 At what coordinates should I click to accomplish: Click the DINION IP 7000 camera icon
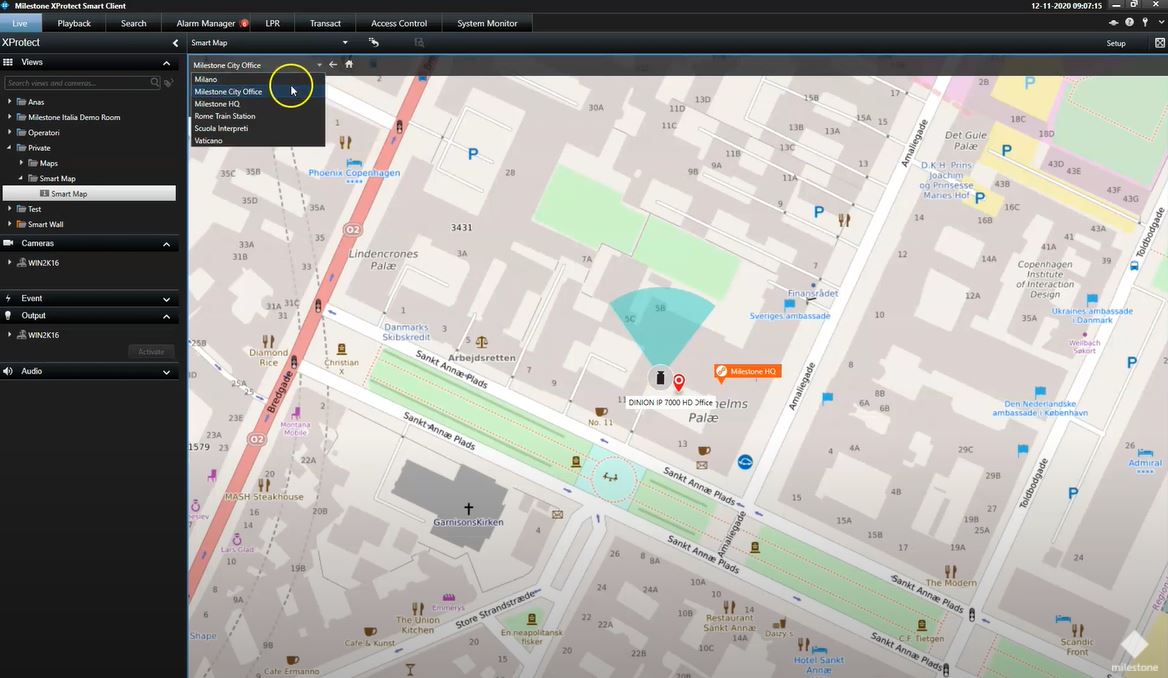click(x=659, y=378)
